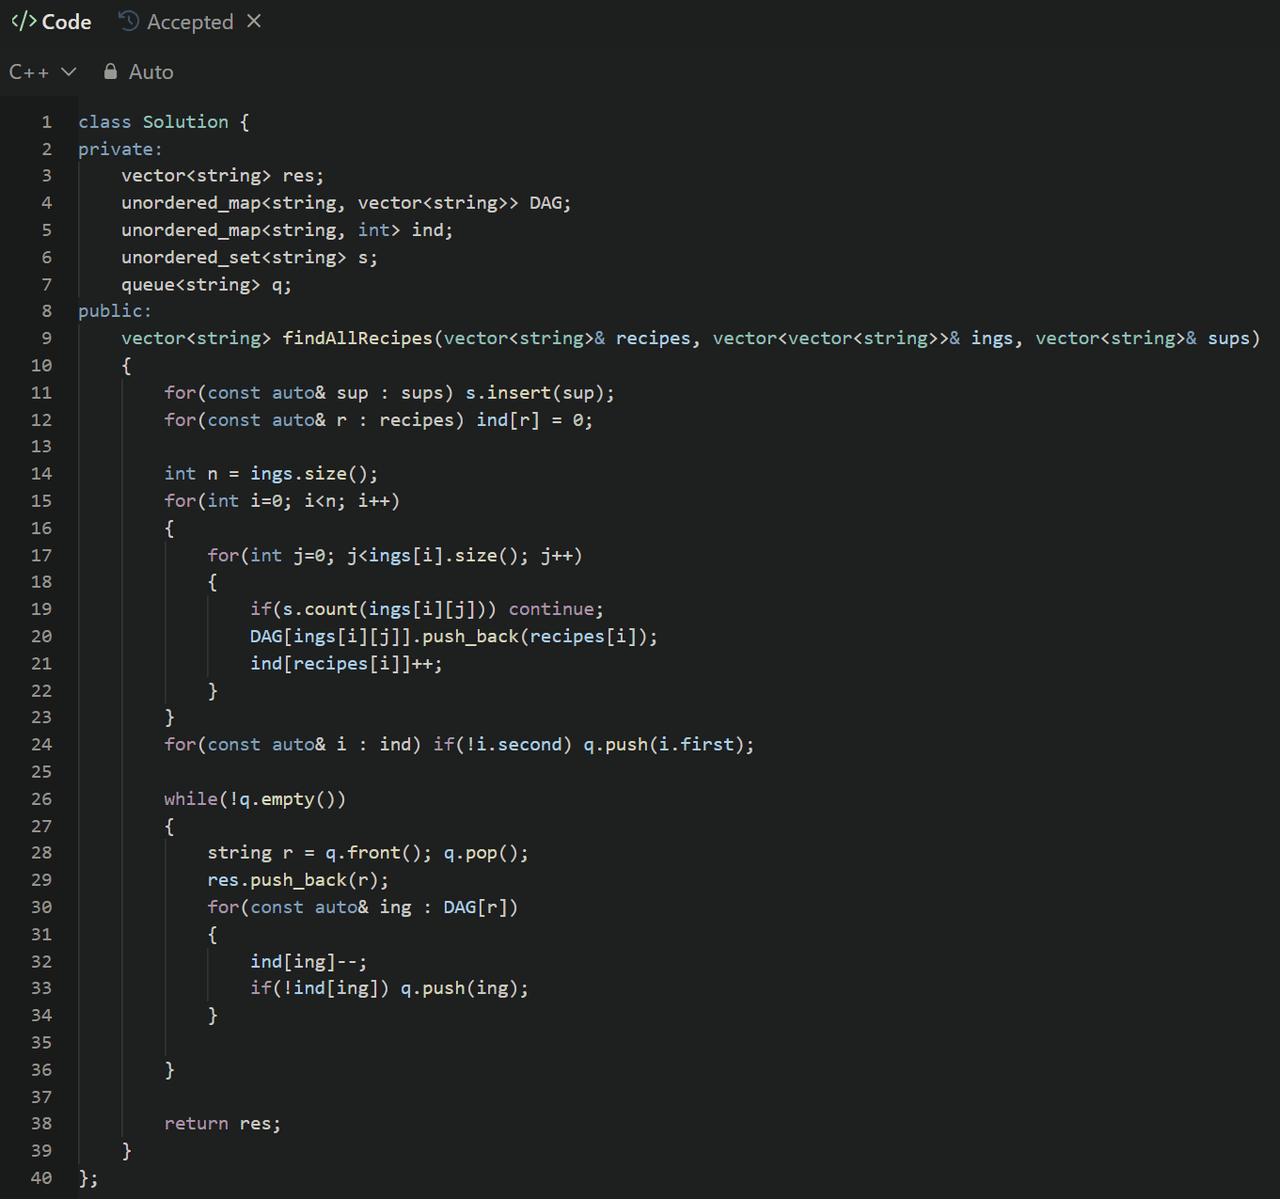The width and height of the screenshot is (1280, 1199).
Task: Click the lock icon beside Auto
Action: tap(110, 72)
